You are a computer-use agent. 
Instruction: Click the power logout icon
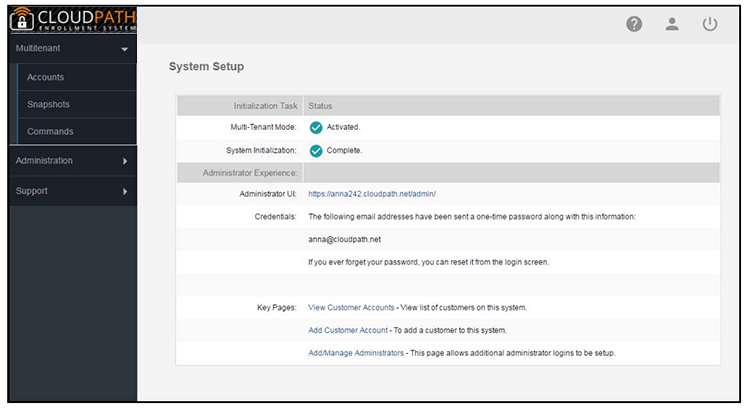pyautogui.click(x=709, y=24)
